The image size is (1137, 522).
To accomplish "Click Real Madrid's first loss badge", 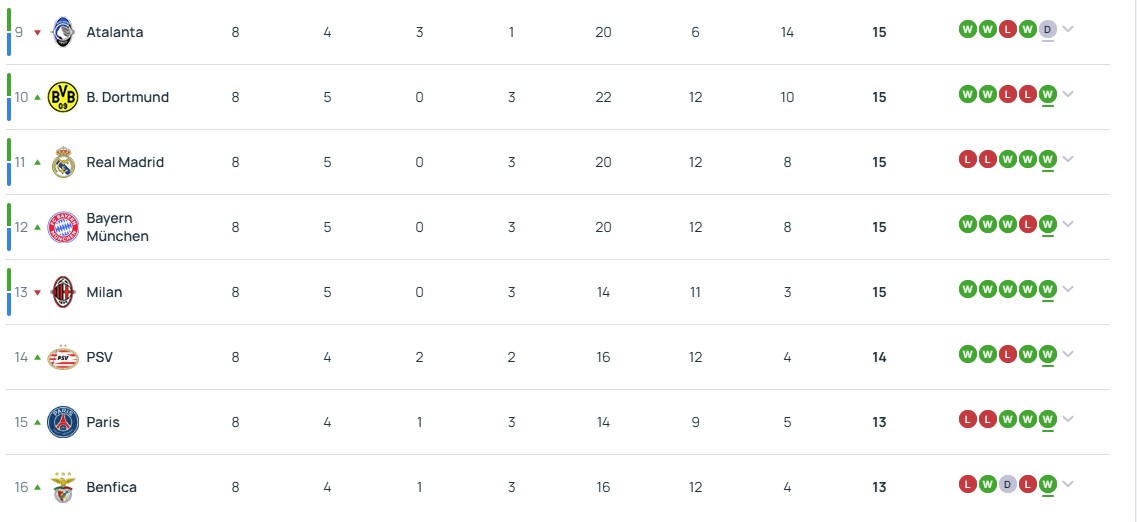I will (x=967, y=159).
